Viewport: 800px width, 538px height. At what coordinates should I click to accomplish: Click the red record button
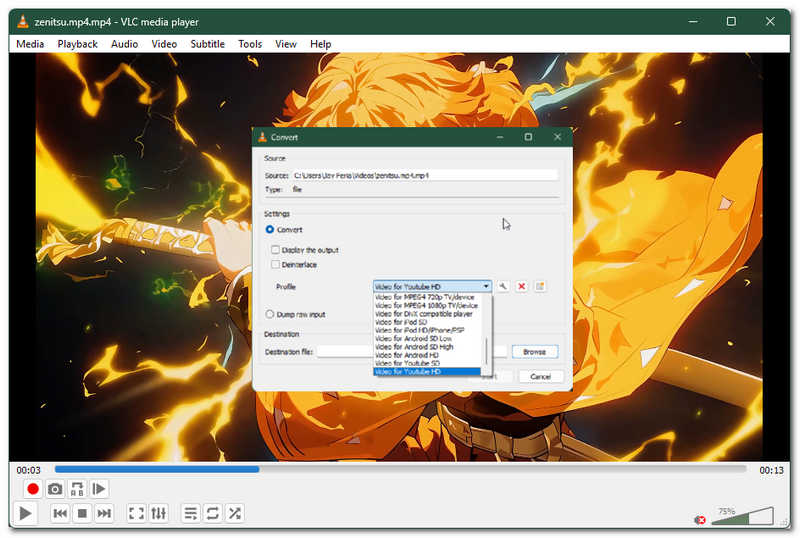[33, 489]
